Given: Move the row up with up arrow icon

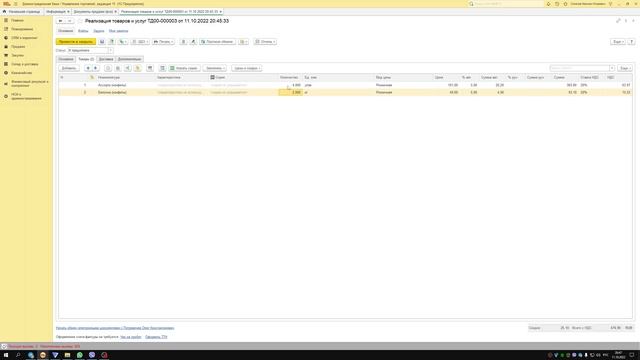Looking at the screenshot, I should tap(88, 68).
